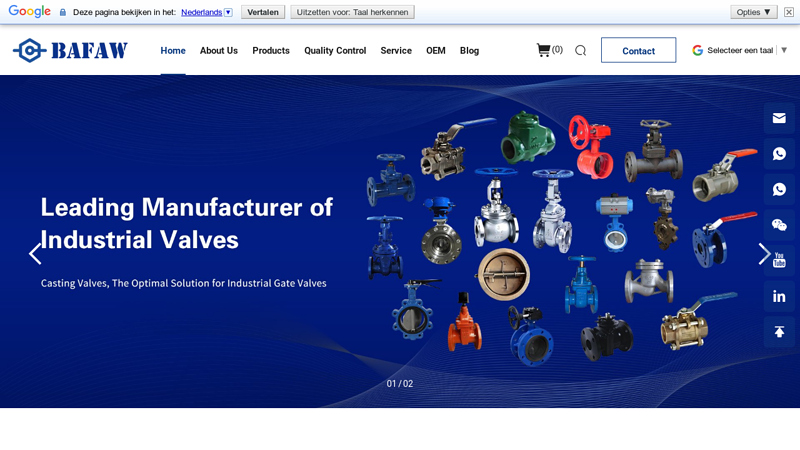Open the email envelope sidebar icon

pos(779,118)
